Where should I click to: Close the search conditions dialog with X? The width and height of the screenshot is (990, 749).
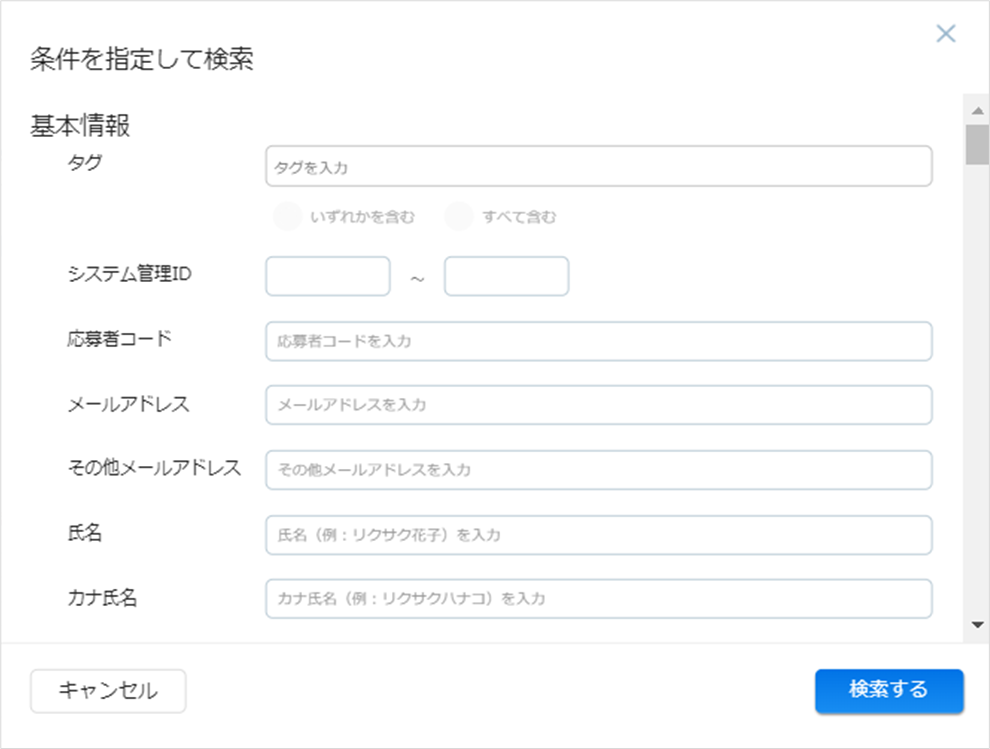coord(945,34)
